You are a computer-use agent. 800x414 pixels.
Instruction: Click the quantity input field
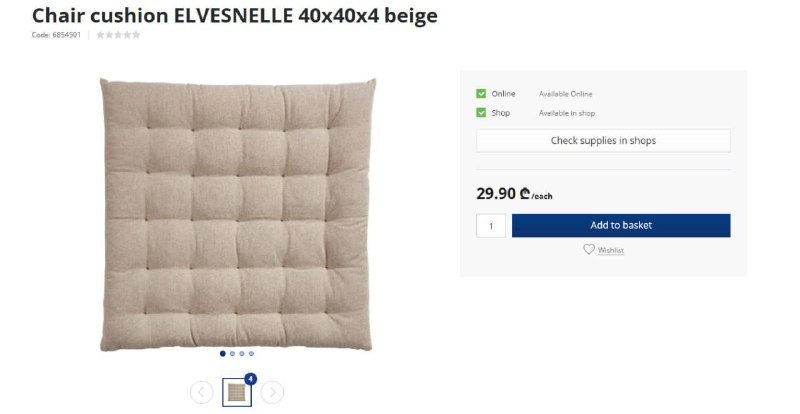(491, 226)
